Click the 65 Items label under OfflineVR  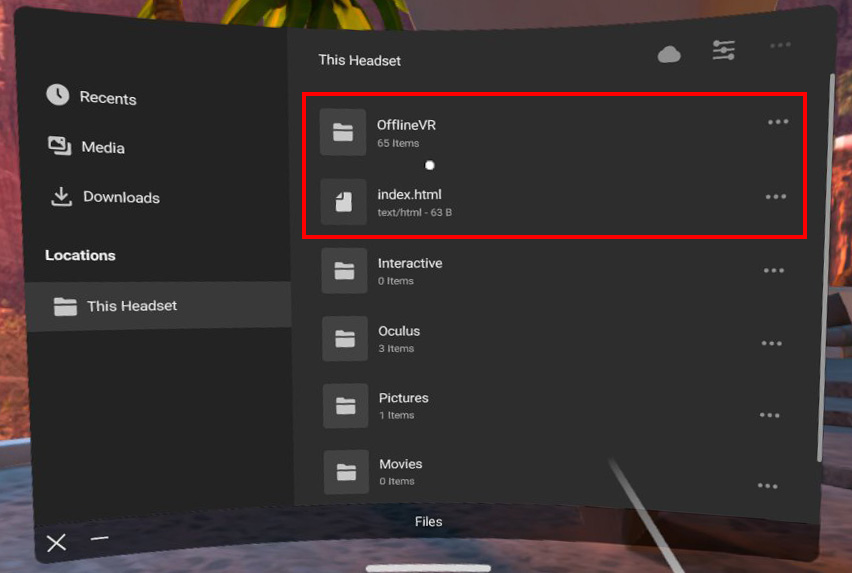398,143
